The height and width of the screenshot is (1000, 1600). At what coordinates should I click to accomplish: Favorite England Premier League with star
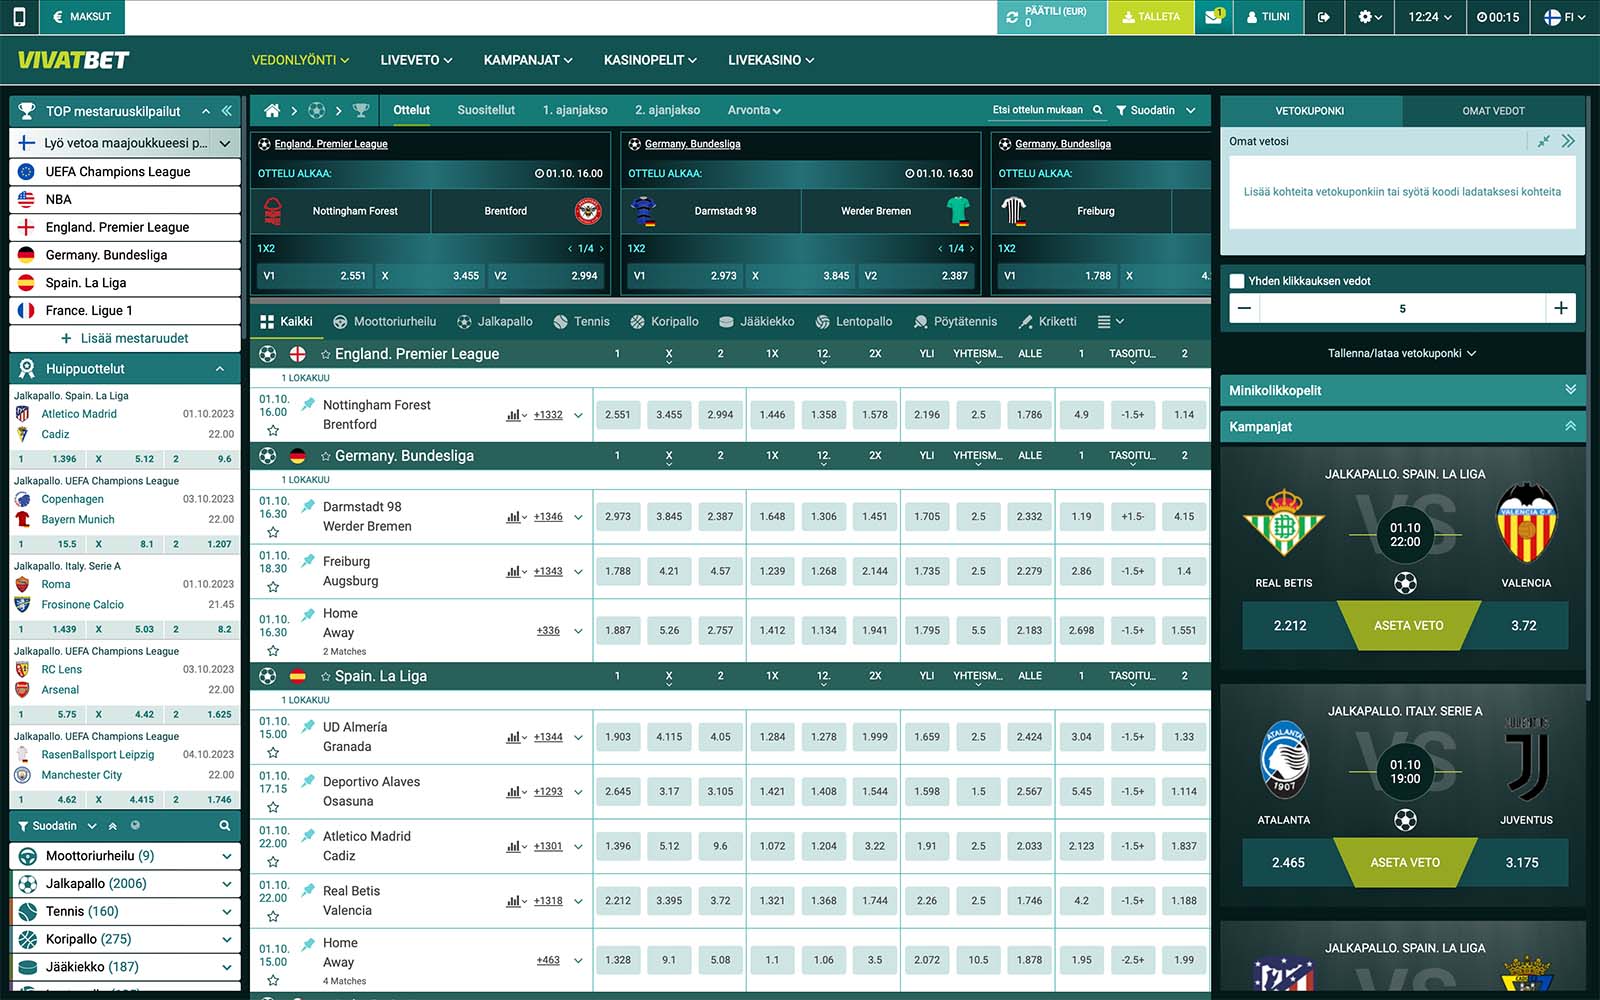pos(325,354)
